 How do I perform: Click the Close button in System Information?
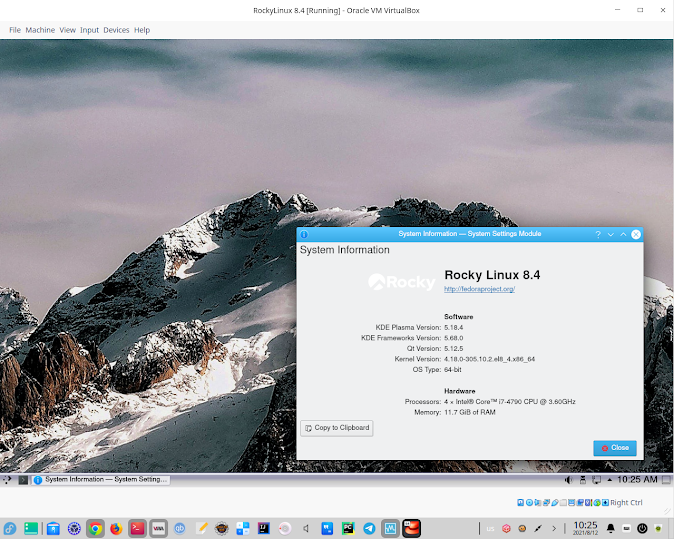615,448
